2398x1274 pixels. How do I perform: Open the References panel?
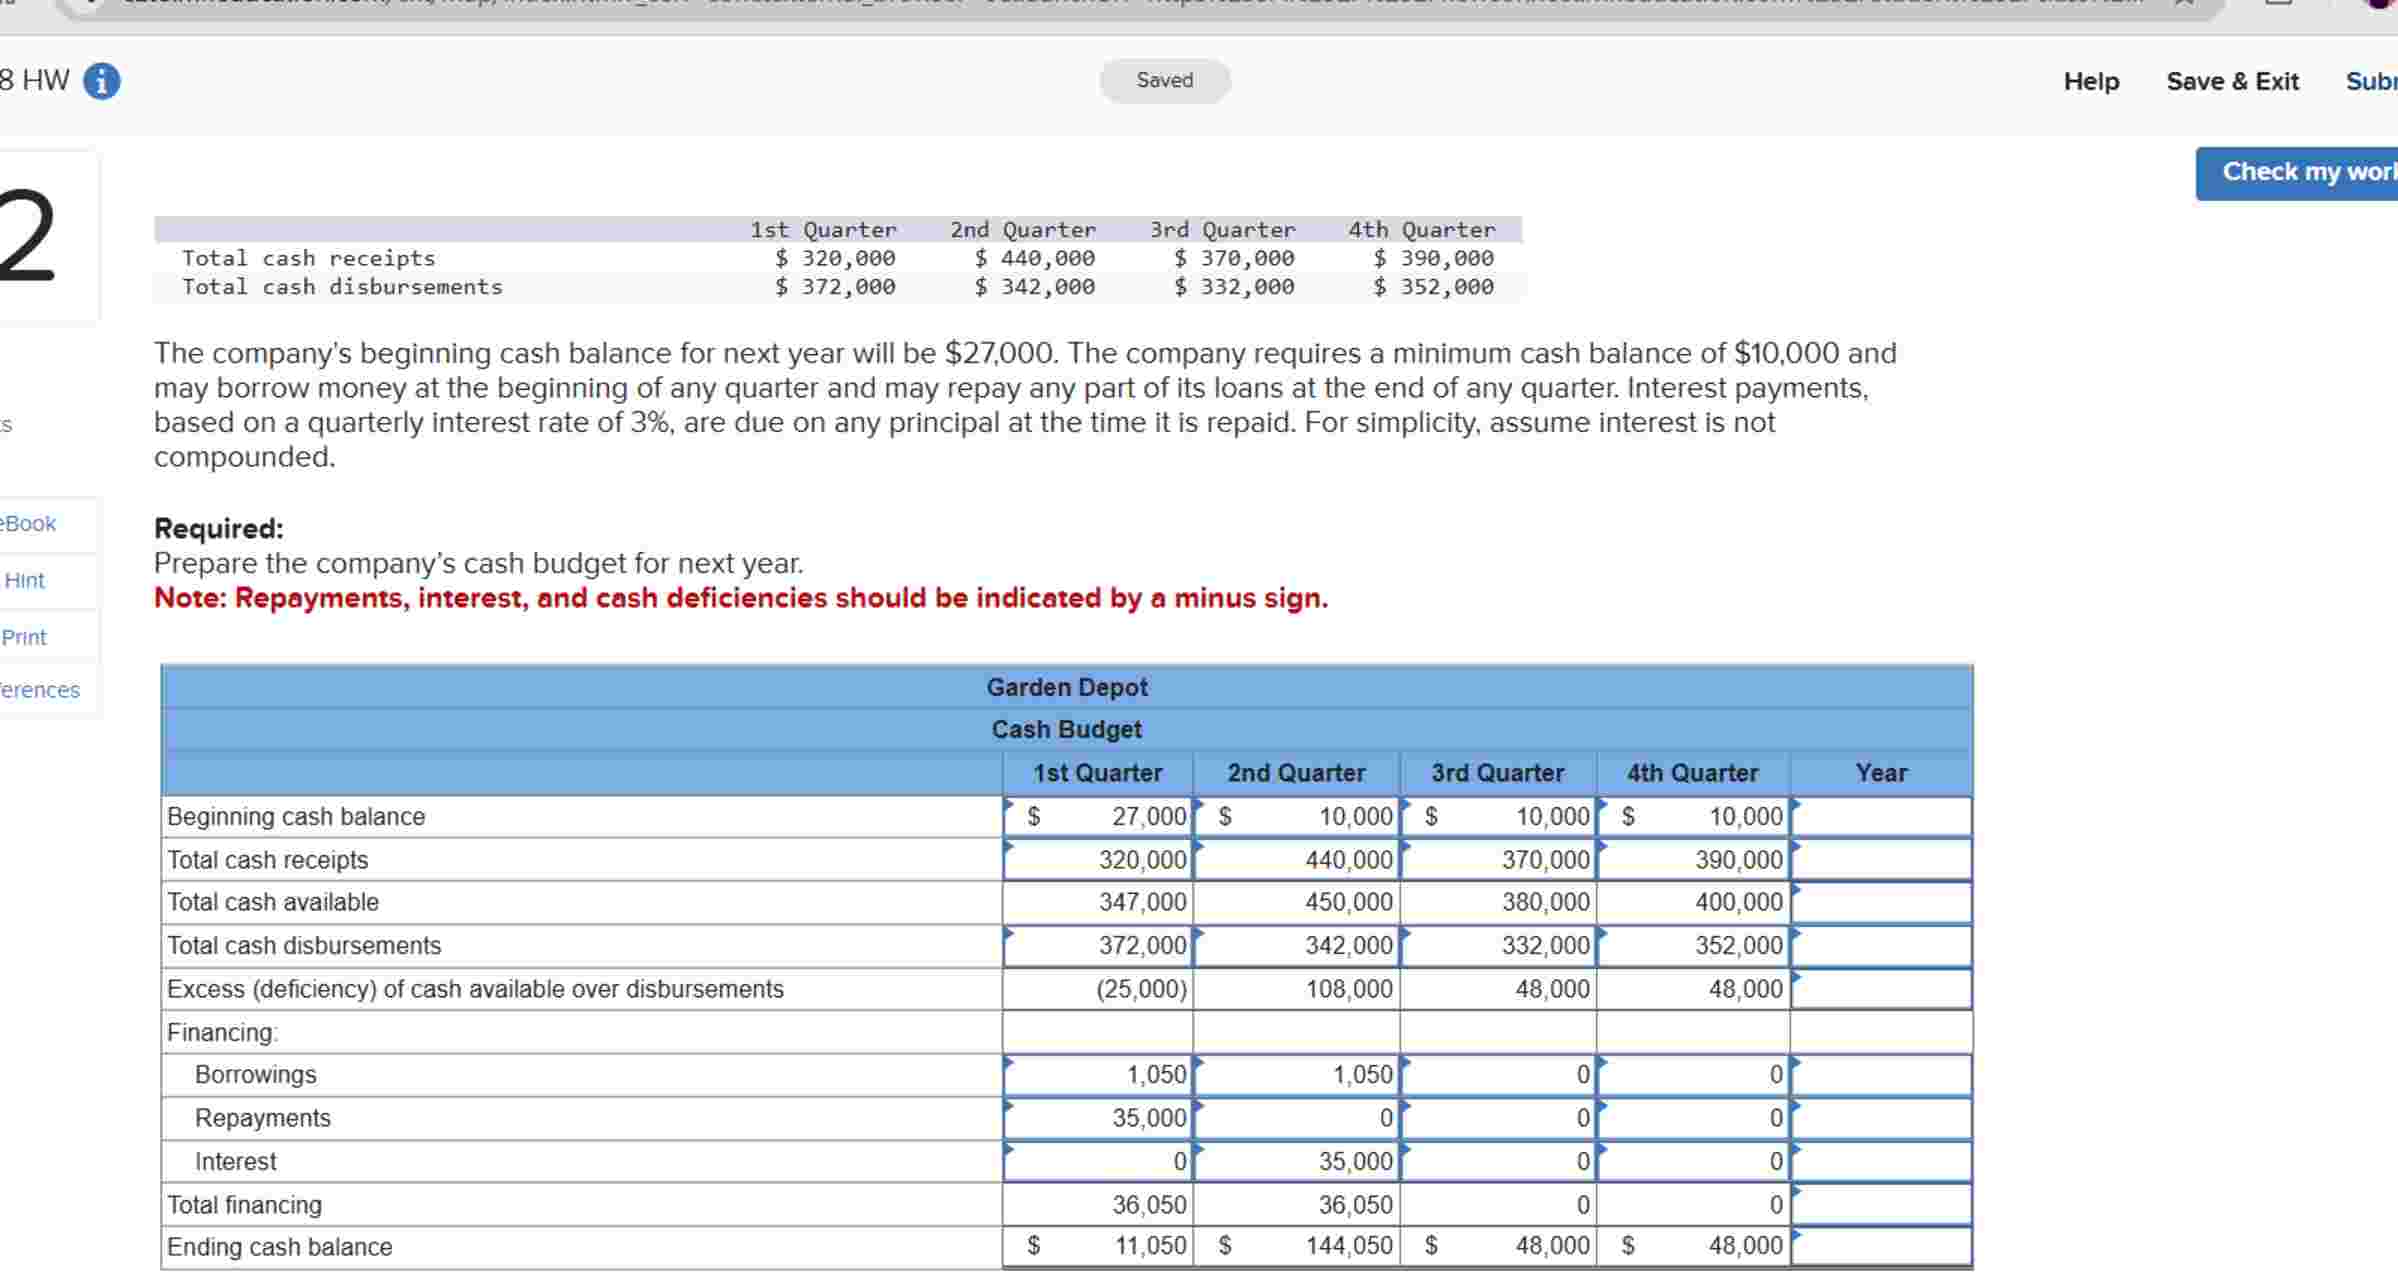tap(39, 689)
